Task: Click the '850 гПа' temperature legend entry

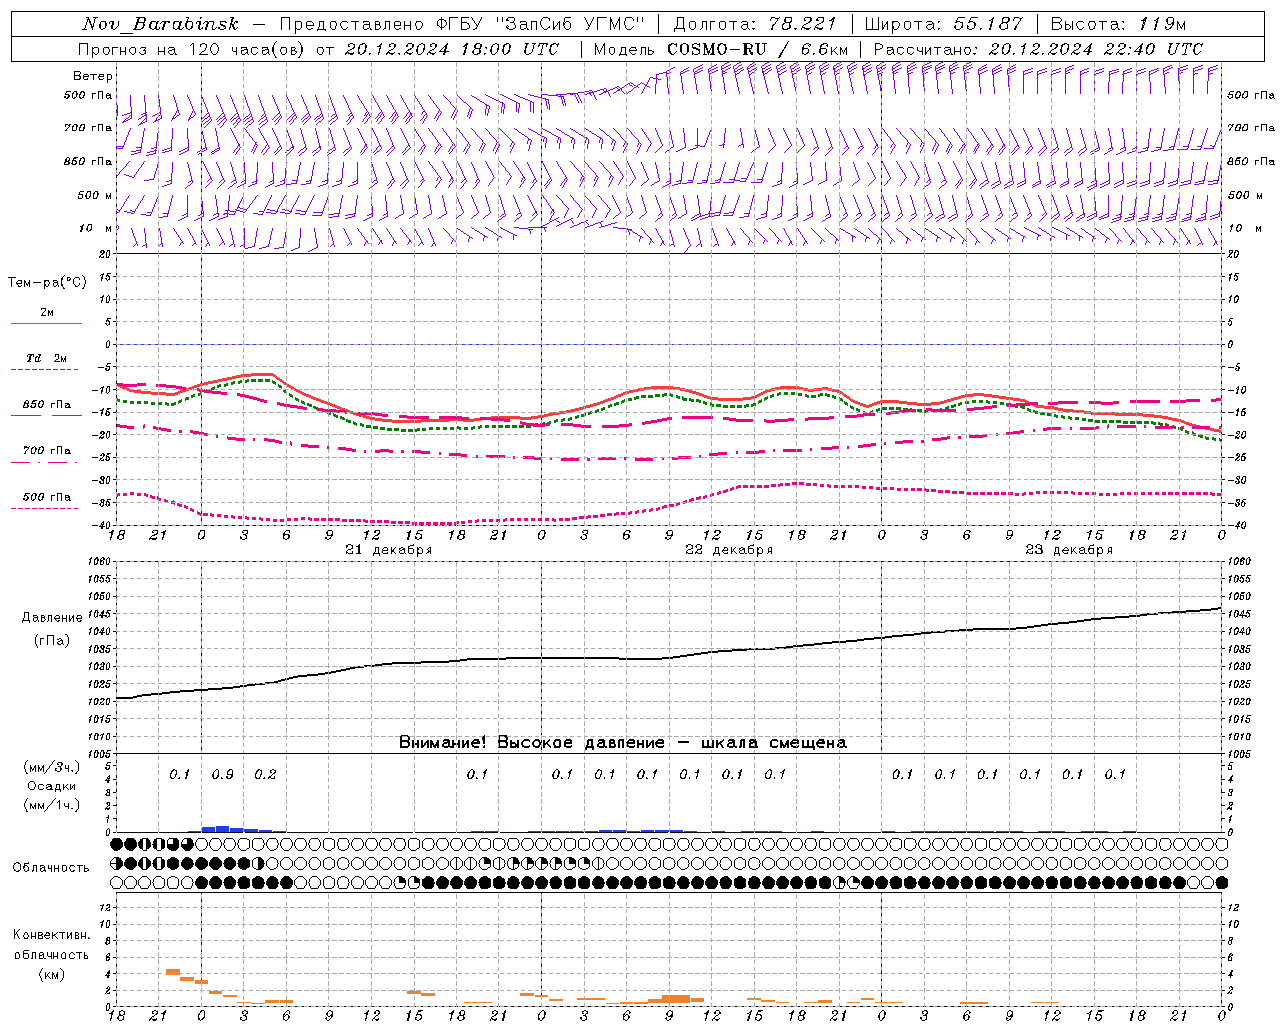Action: tap(47, 405)
